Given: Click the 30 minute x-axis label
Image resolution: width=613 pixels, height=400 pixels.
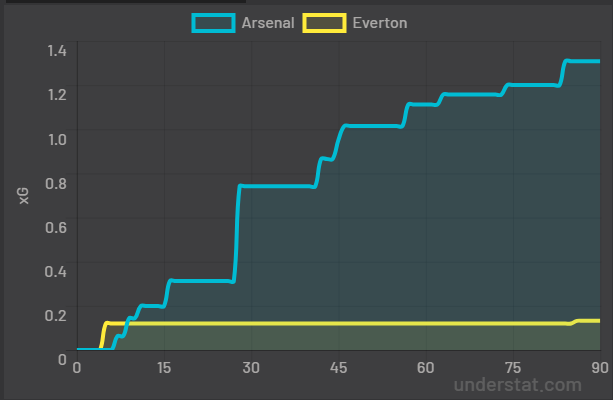Looking at the screenshot, I should point(251,368).
